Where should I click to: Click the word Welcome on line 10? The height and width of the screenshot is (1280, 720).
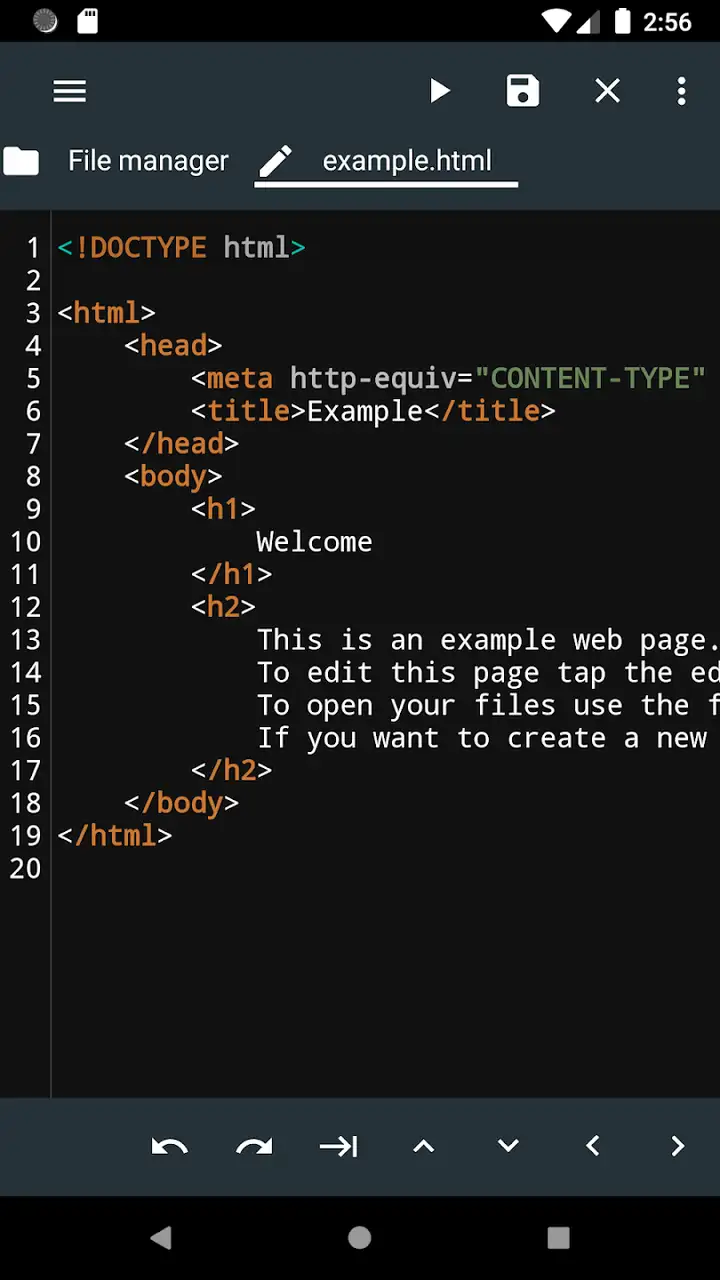[314, 542]
